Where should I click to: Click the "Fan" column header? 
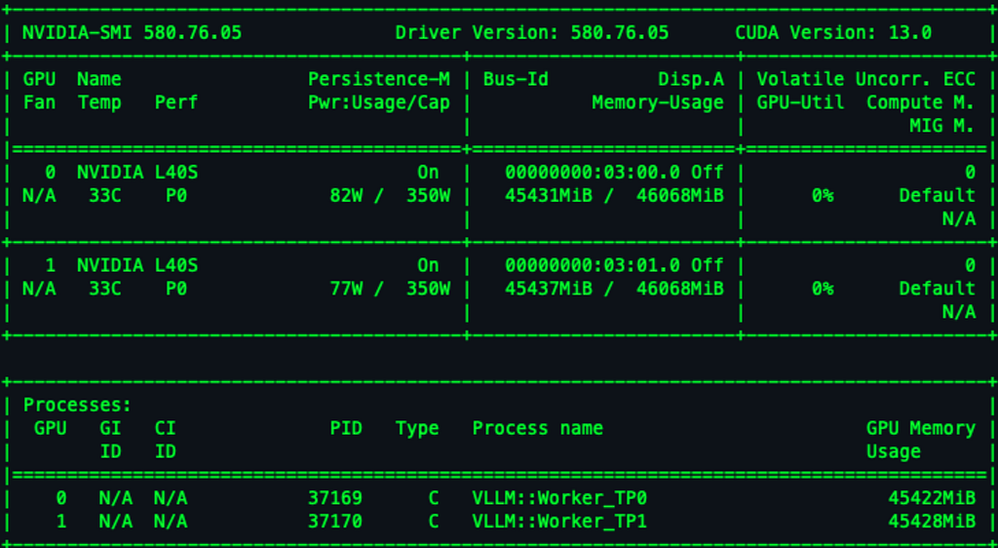pos(39,102)
